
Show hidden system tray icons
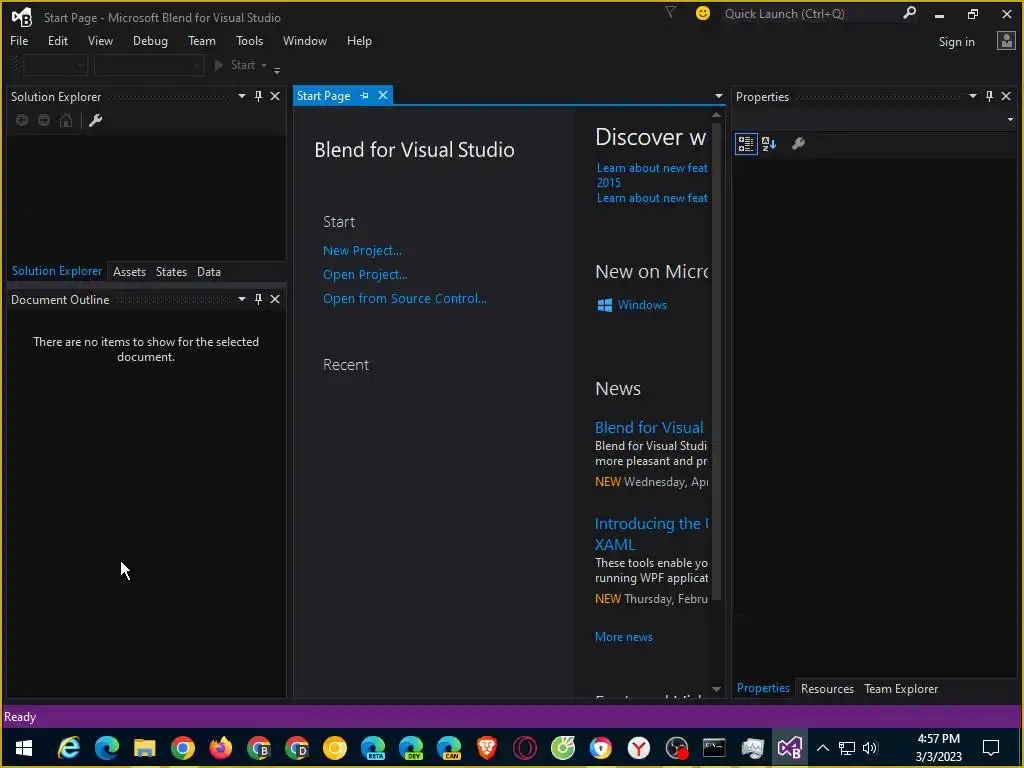[x=823, y=748]
